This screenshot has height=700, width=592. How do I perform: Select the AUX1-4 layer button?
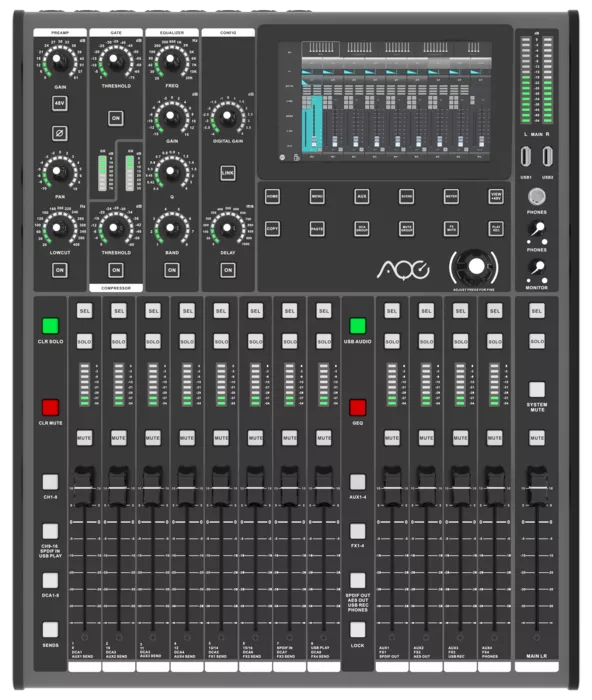(x=358, y=482)
